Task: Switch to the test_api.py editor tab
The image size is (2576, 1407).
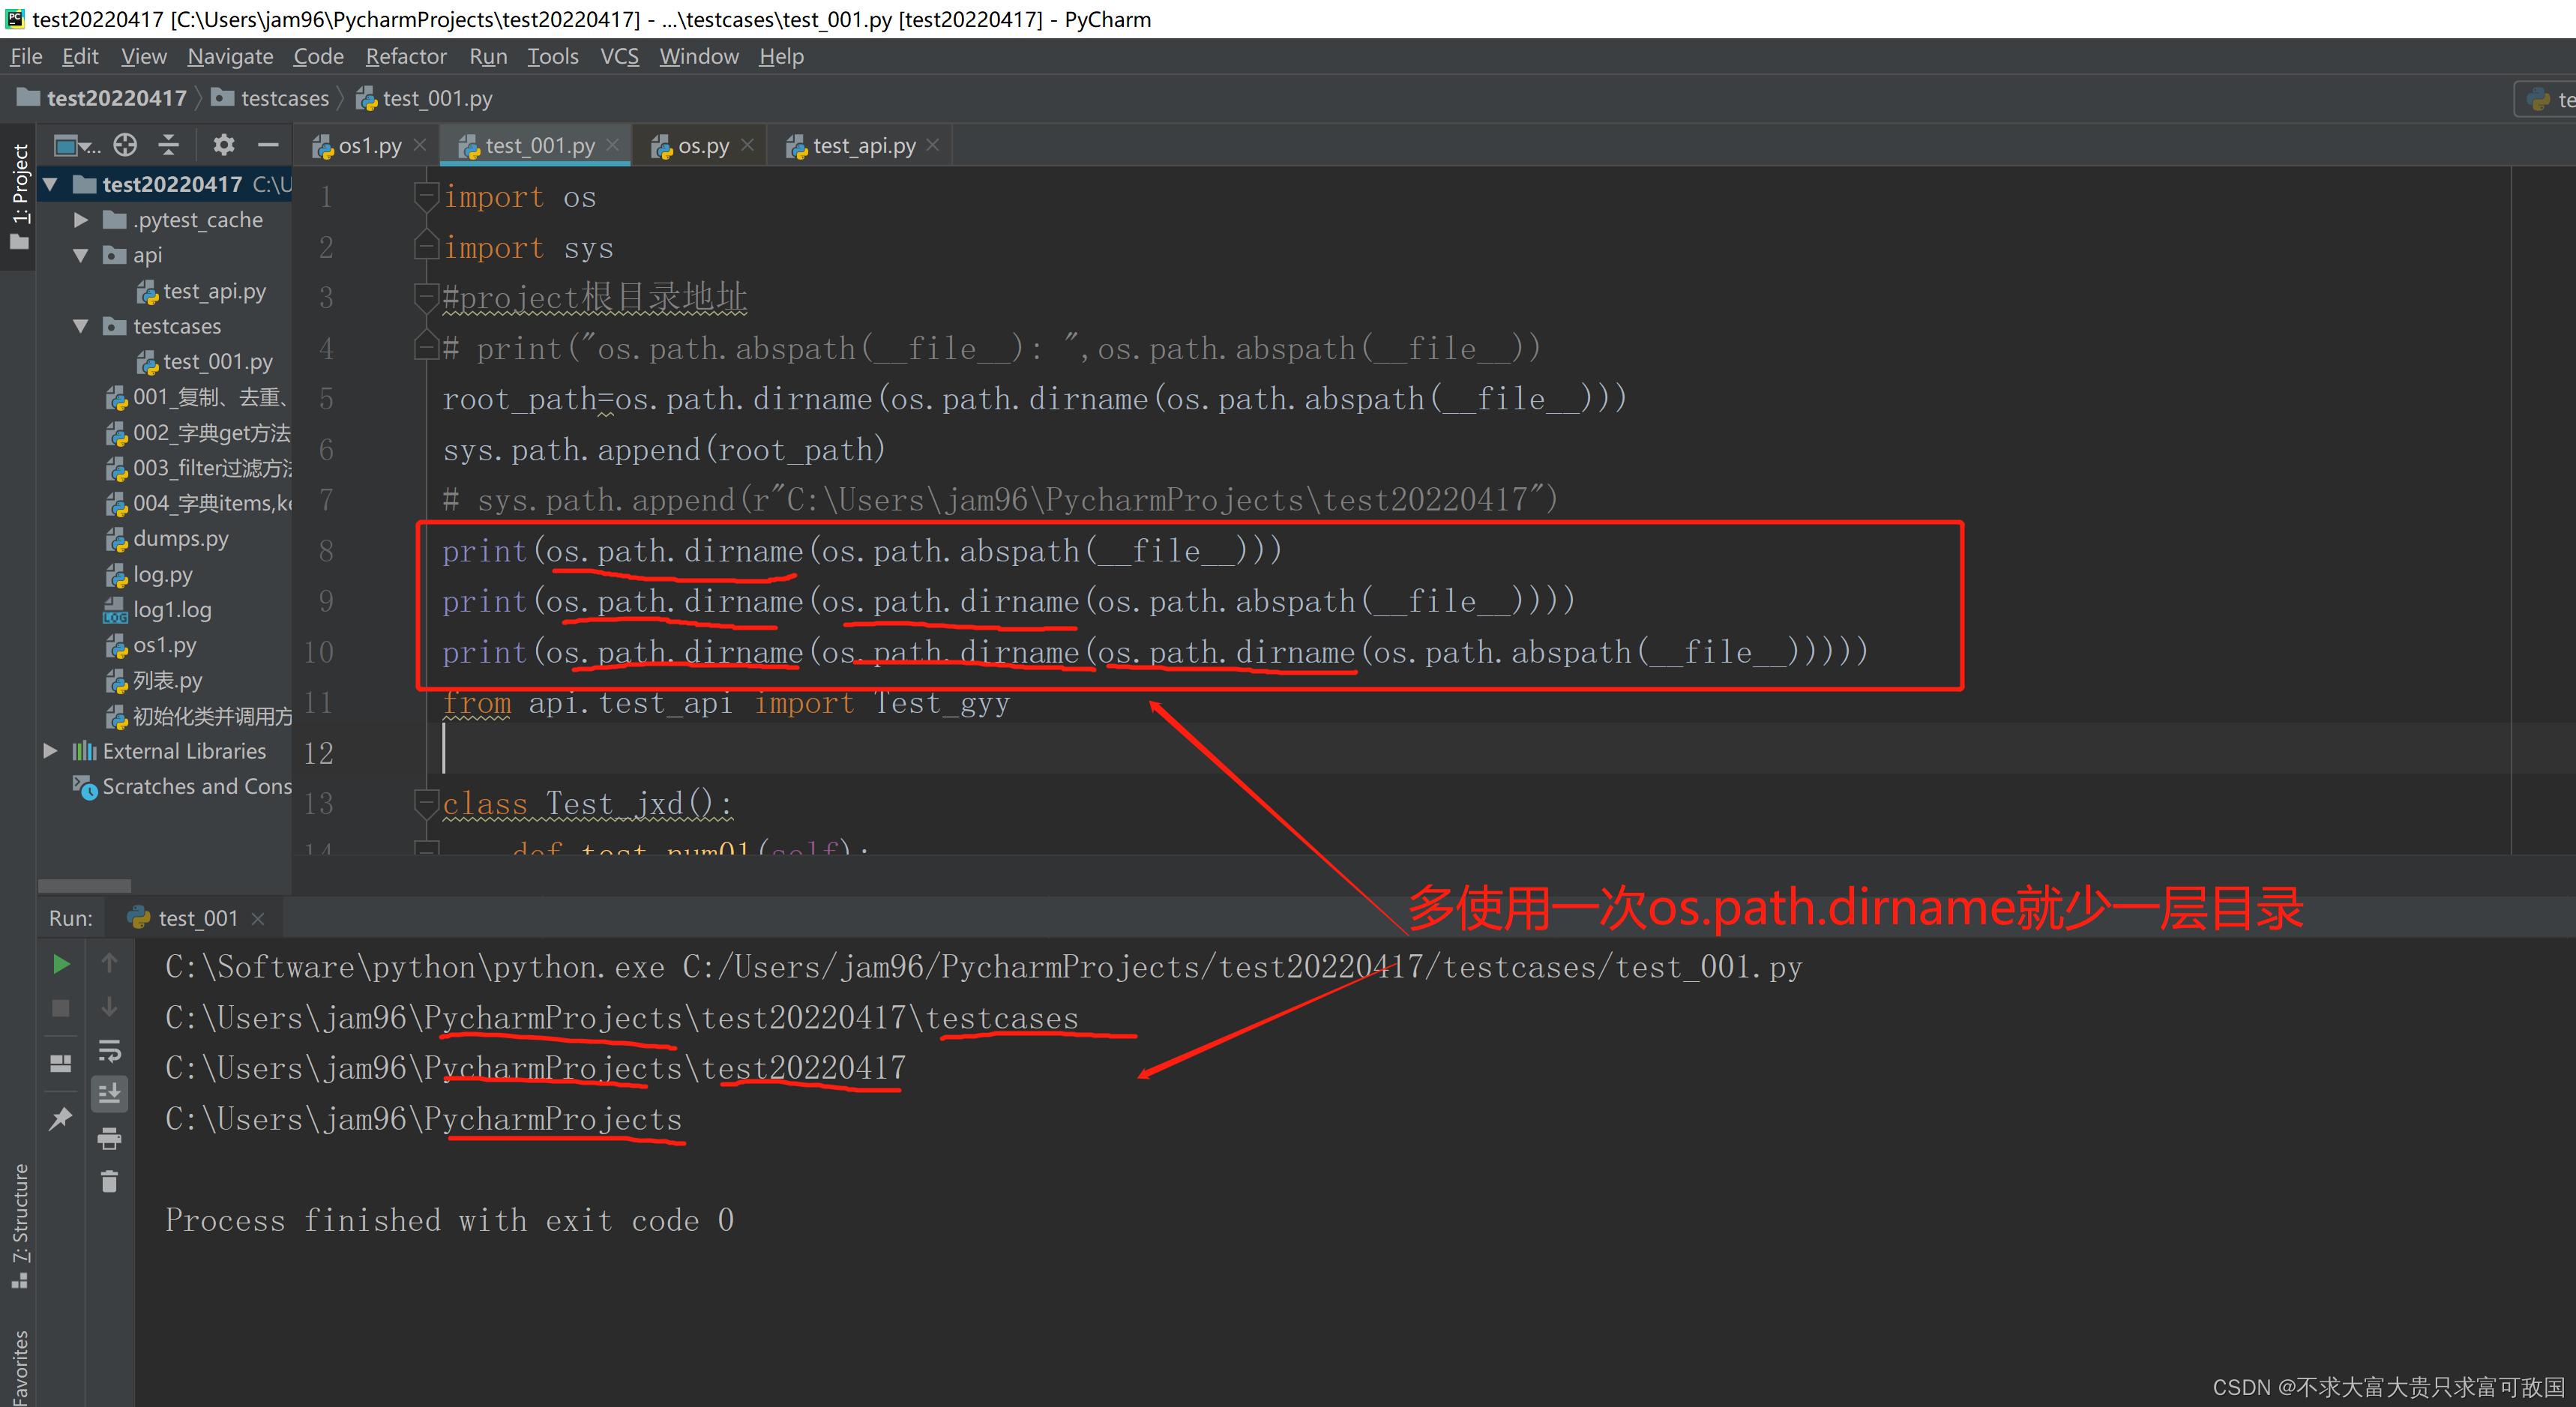Action: click(x=863, y=146)
